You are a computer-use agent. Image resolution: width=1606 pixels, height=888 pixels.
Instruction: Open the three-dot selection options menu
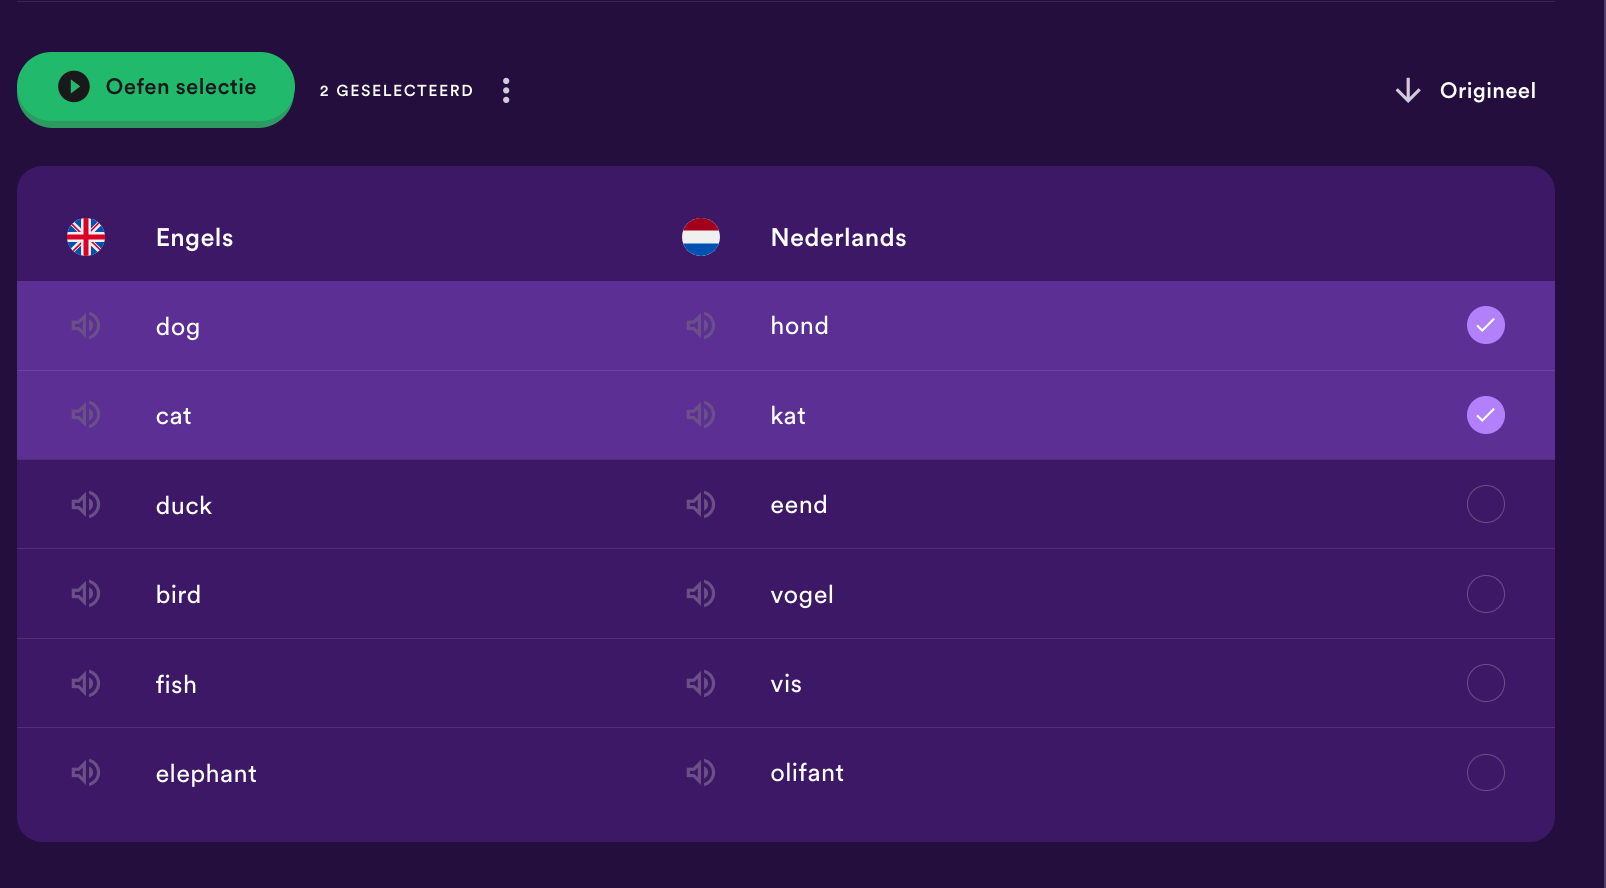click(506, 90)
